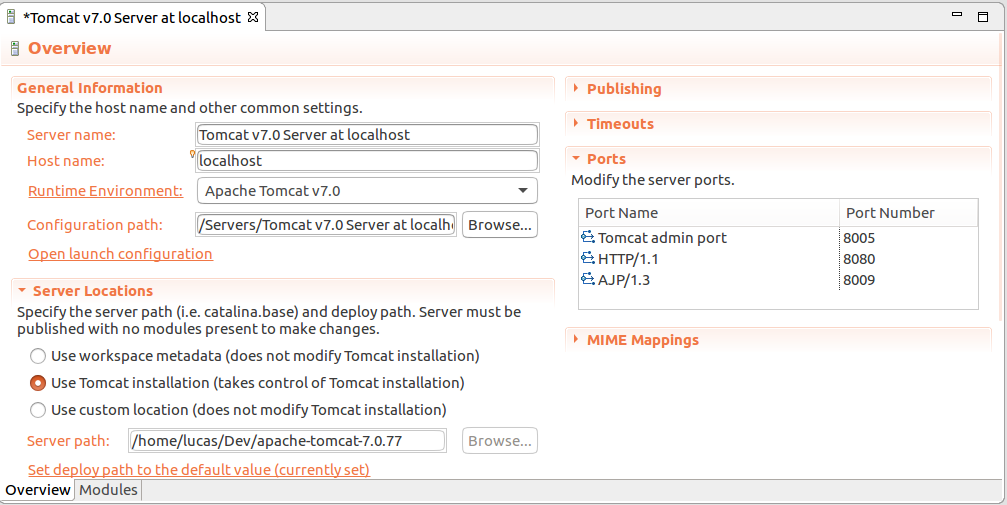Click the Host name input field
The height and width of the screenshot is (505, 1007).
tap(367, 161)
